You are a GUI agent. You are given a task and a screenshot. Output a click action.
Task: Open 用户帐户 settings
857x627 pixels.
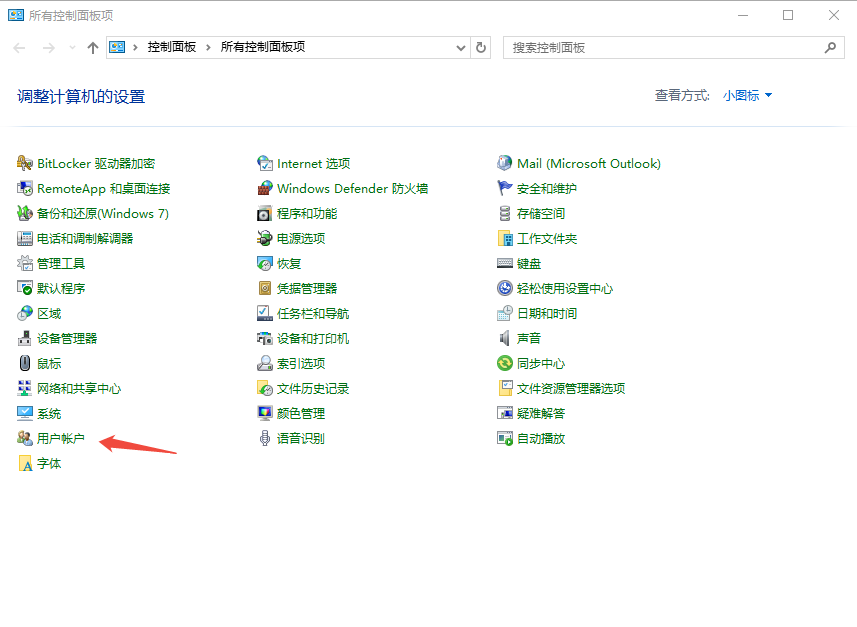coord(58,438)
